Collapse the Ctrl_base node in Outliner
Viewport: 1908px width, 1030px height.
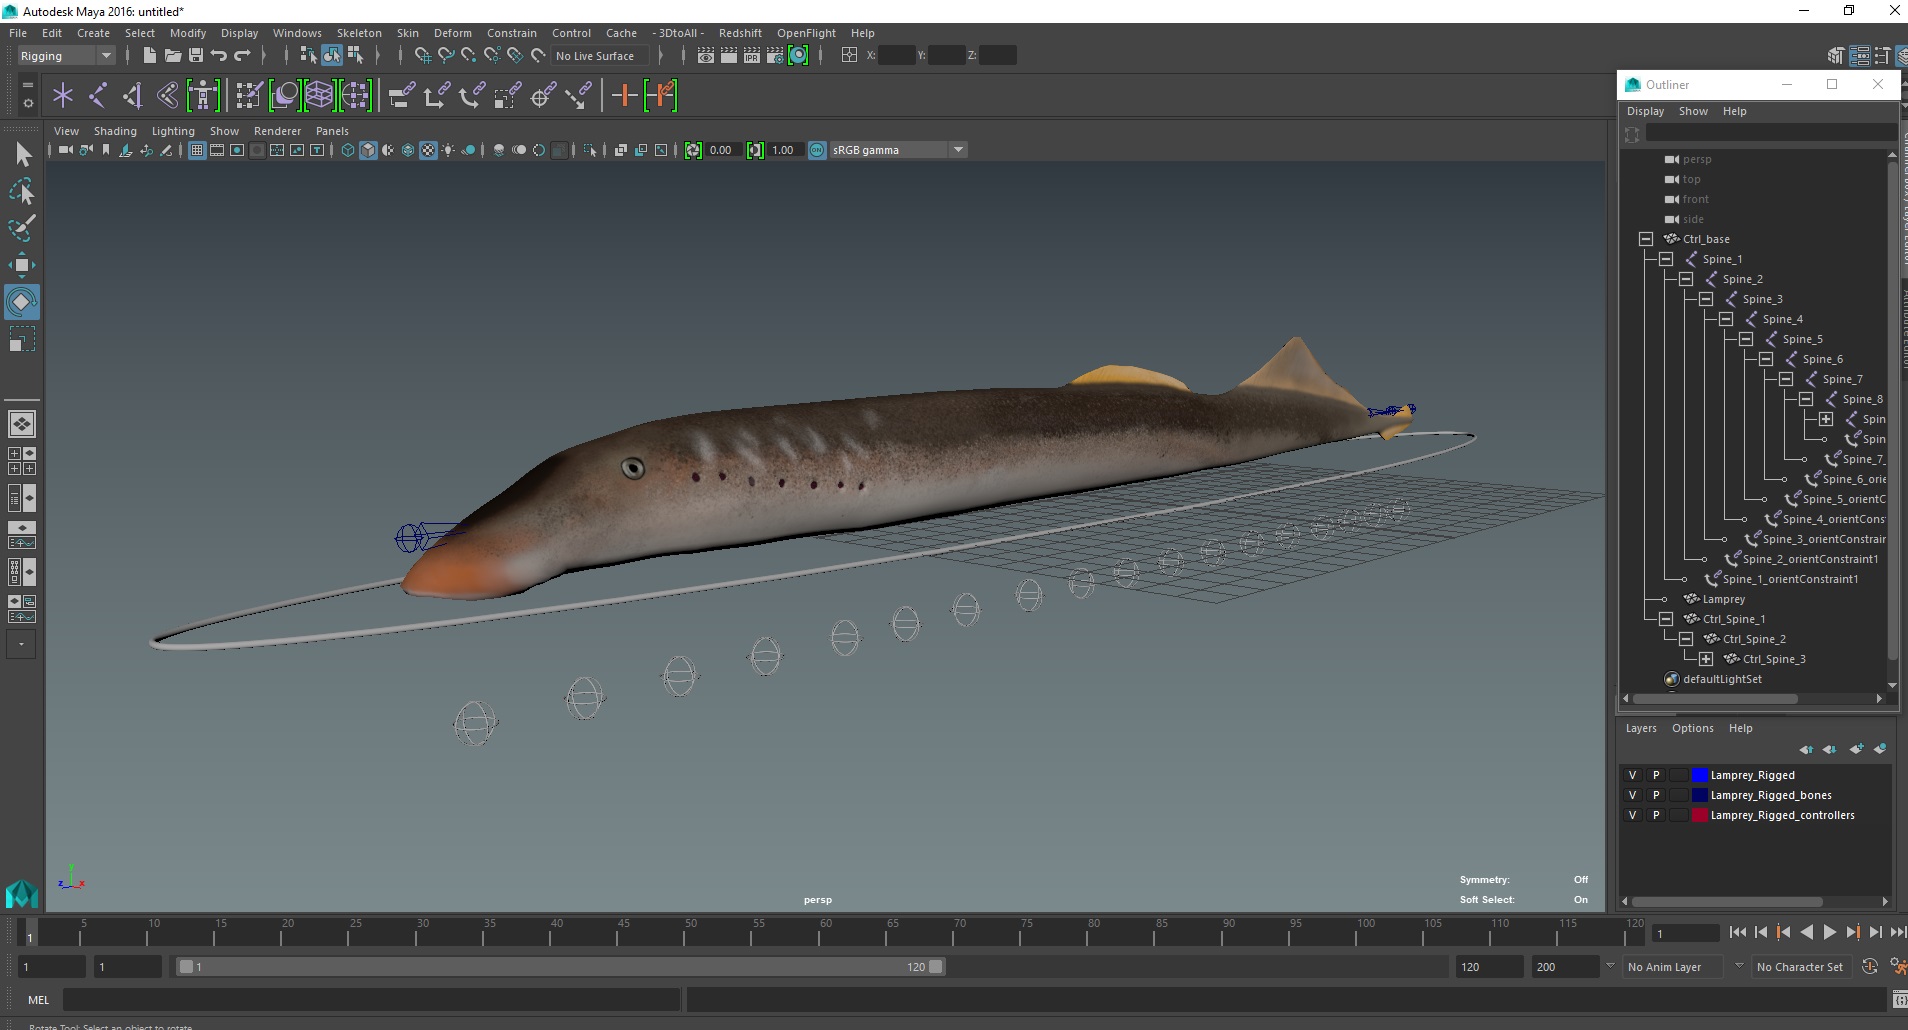coord(1646,239)
